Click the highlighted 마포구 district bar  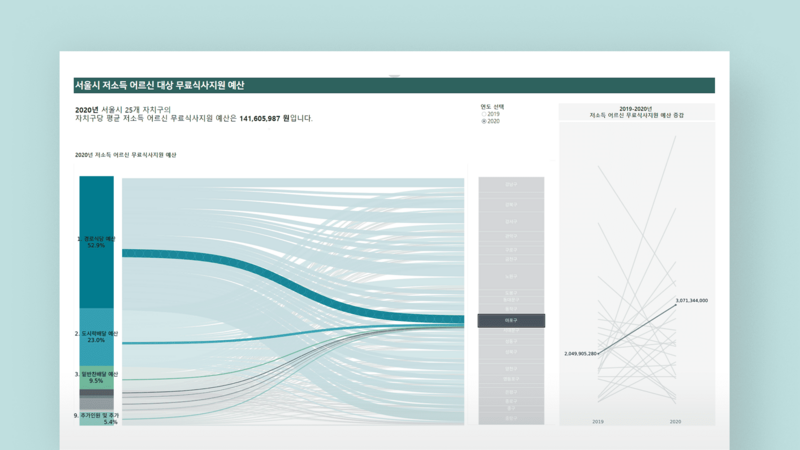(511, 321)
